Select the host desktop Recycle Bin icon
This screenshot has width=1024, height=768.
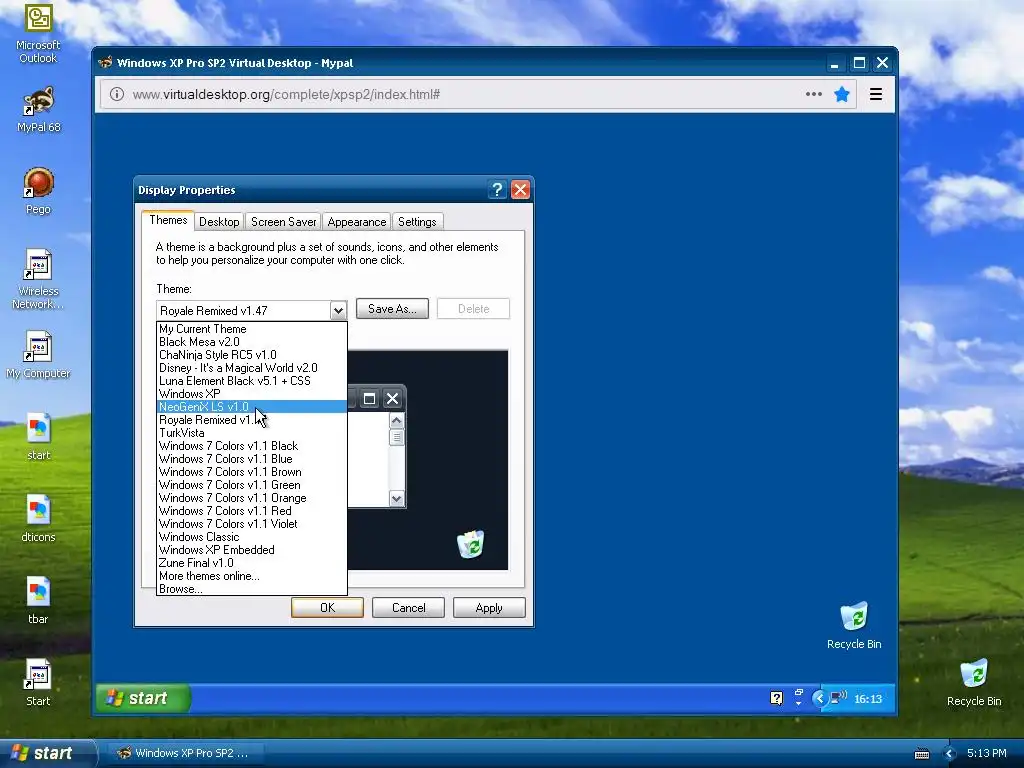(974, 683)
